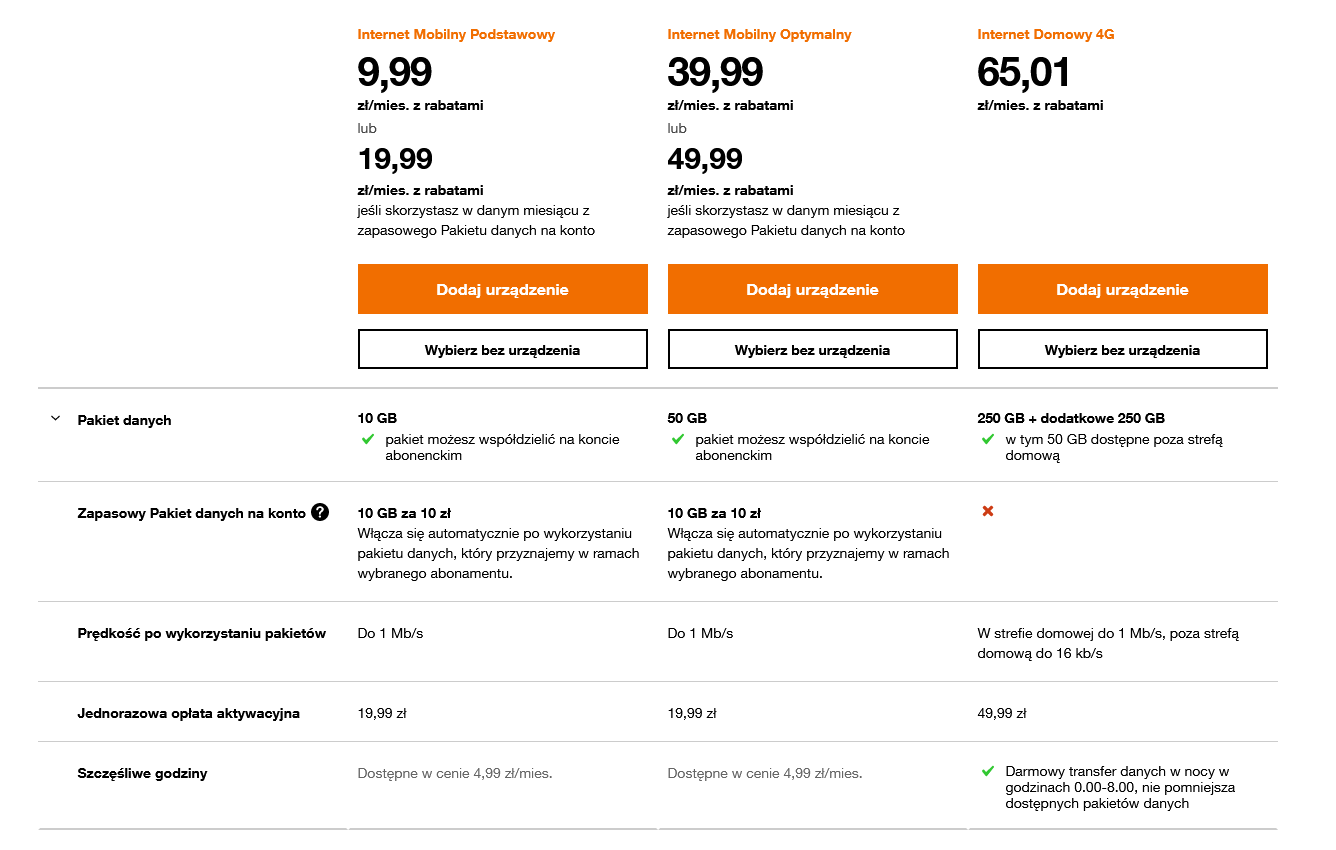Click green checkmark beside Darmowy transfer danych

tap(987, 771)
